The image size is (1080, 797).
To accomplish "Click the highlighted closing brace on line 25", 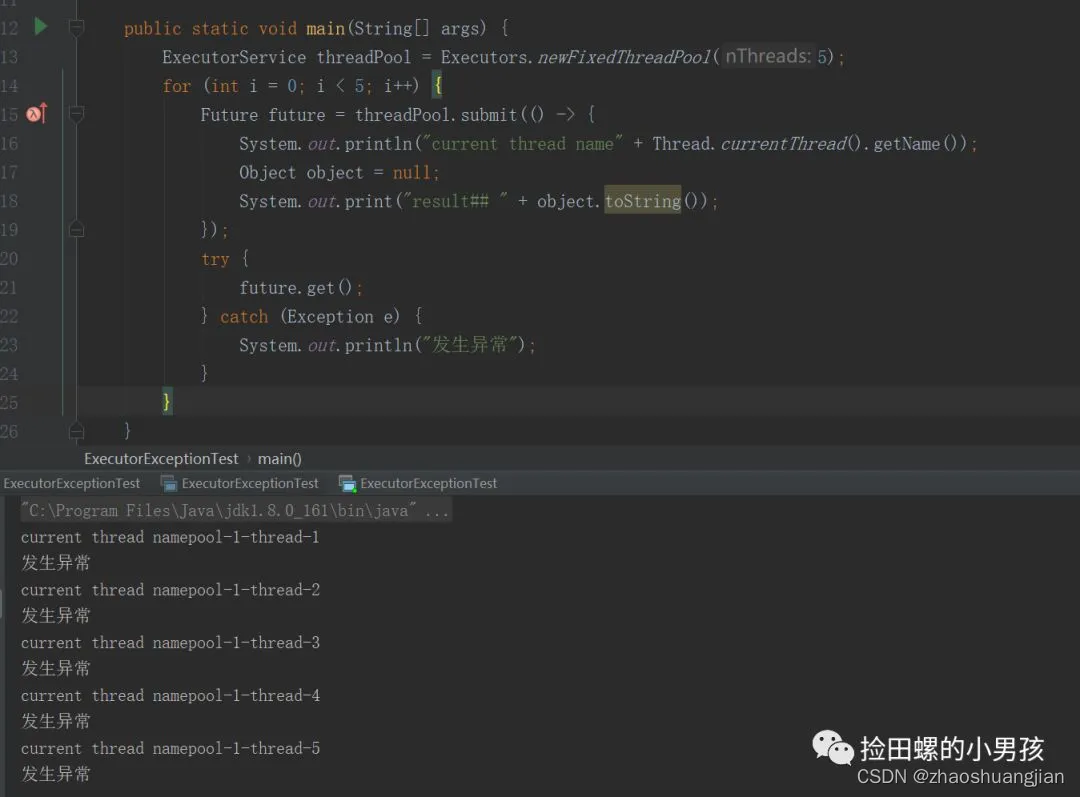I will (166, 401).
